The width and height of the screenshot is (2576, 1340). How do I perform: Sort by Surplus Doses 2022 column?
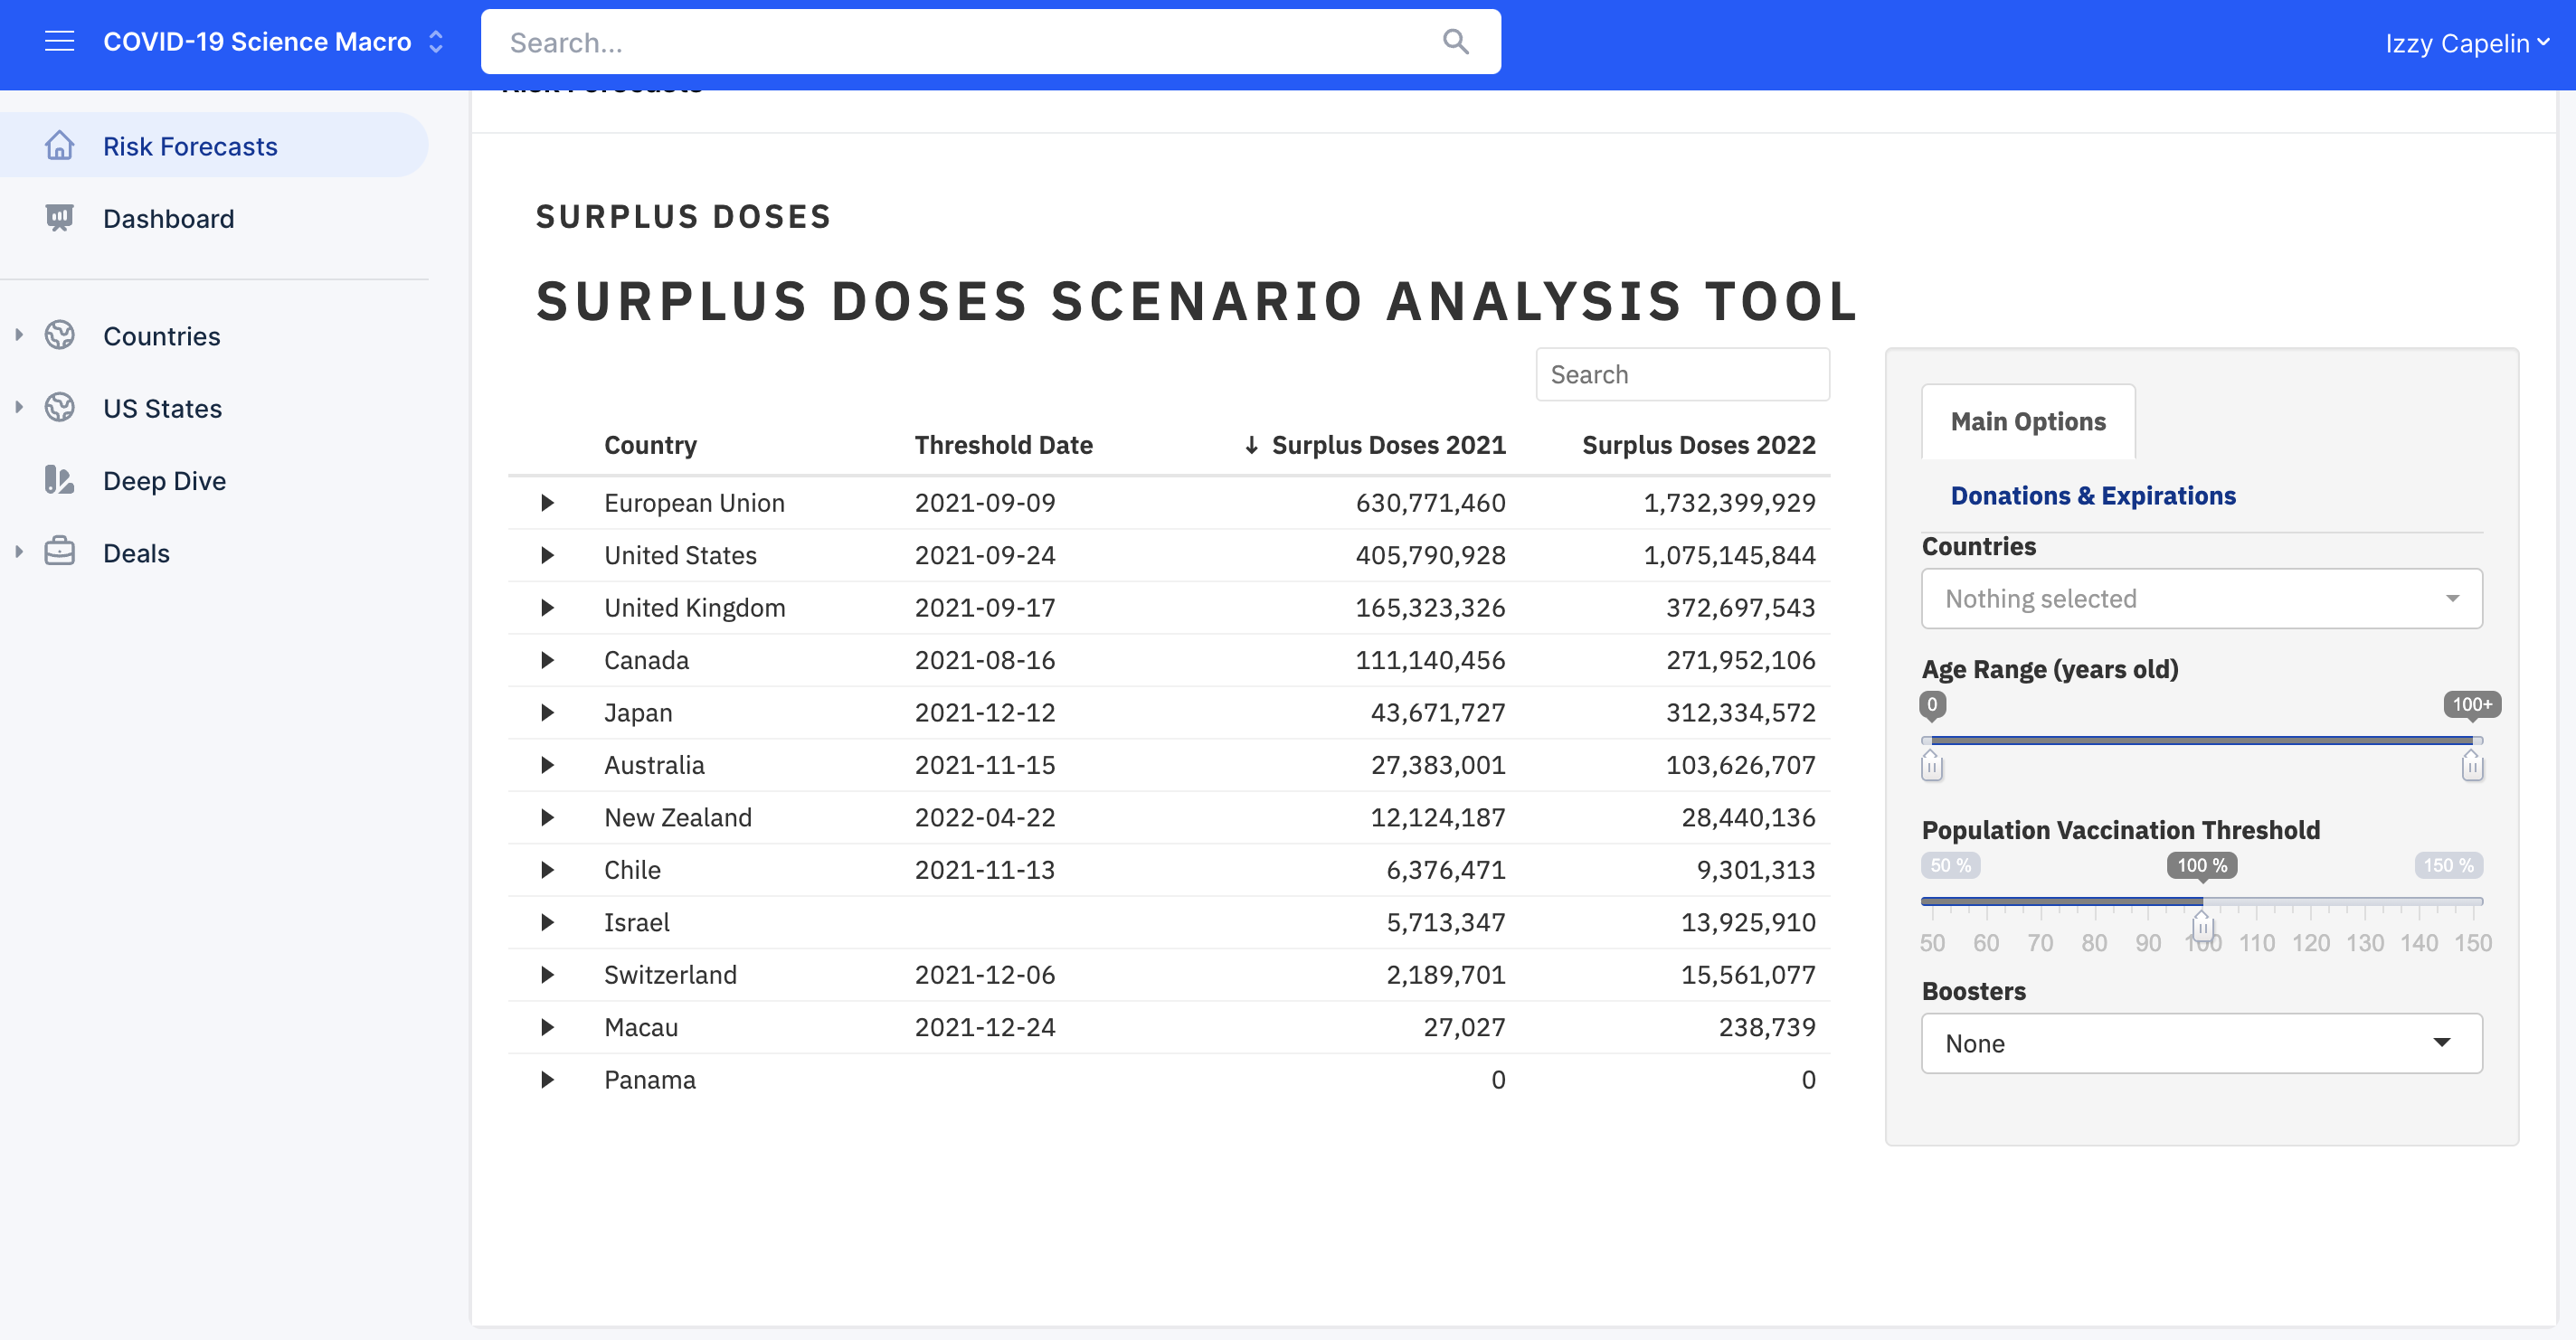point(1698,445)
